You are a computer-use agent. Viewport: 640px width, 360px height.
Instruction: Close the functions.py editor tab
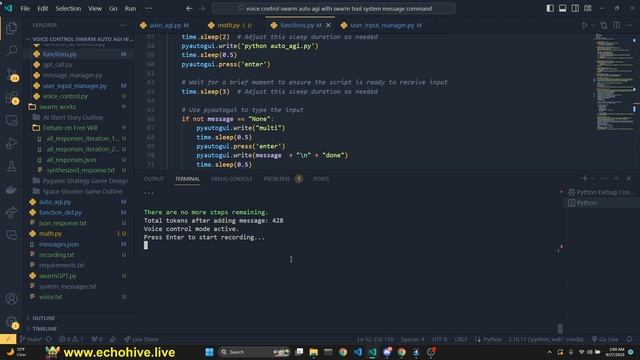(328, 25)
